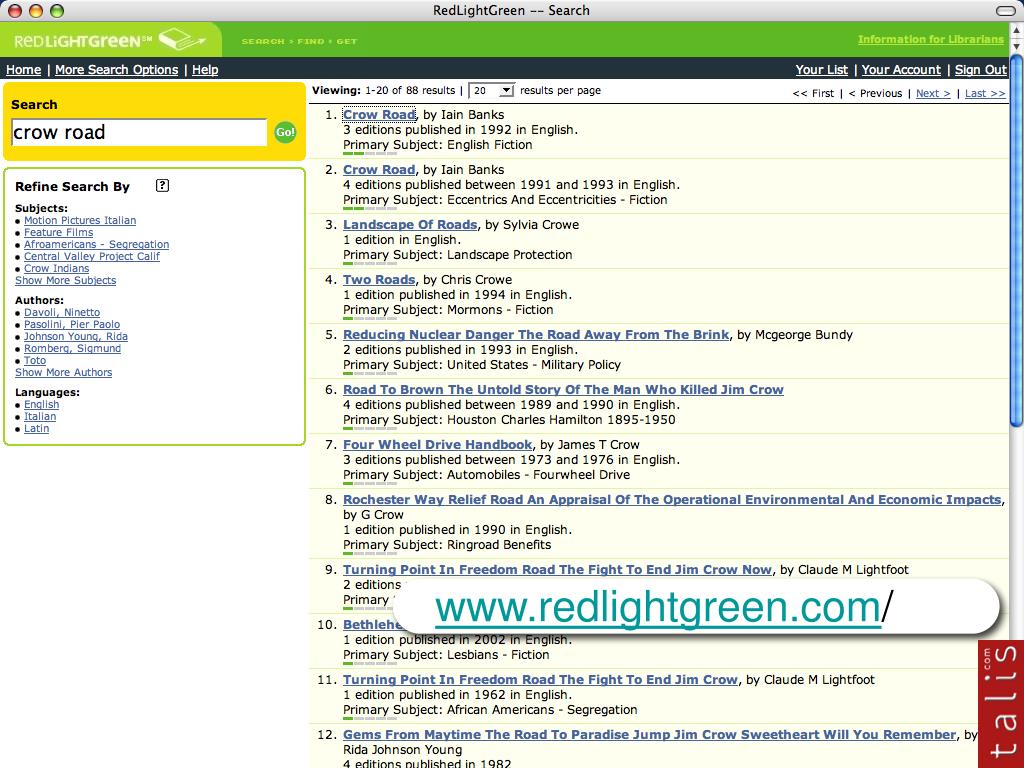This screenshot has height=768, width=1024.
Task: Open Four Wheel Drive Handbook link
Action: point(438,444)
